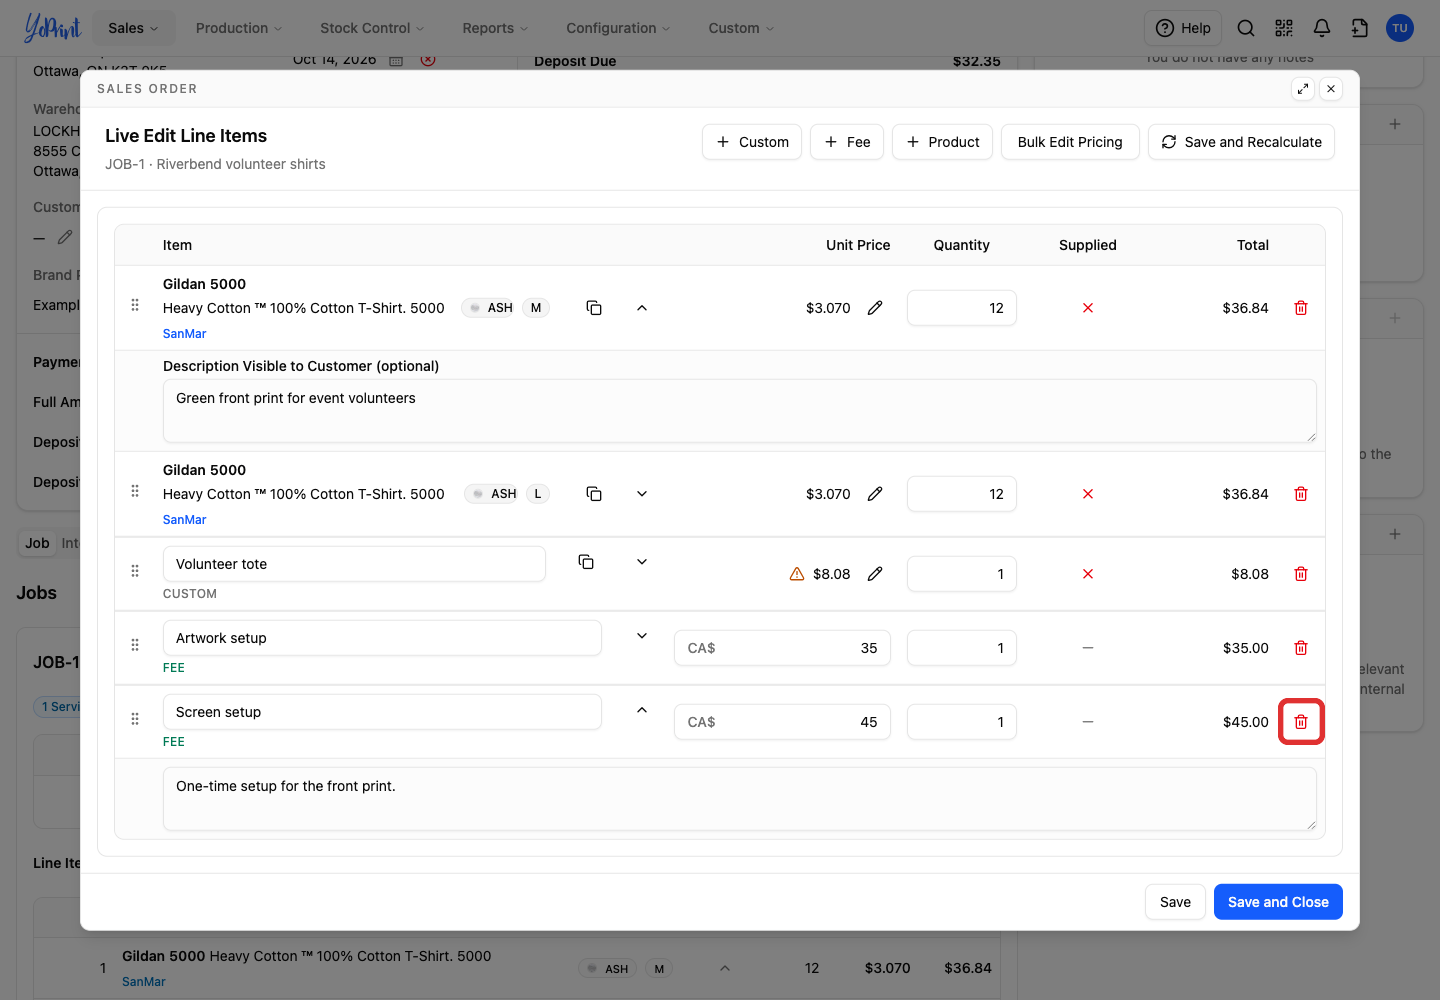Delete the Artwork setup fee line
The height and width of the screenshot is (1000, 1440).
(x=1301, y=648)
